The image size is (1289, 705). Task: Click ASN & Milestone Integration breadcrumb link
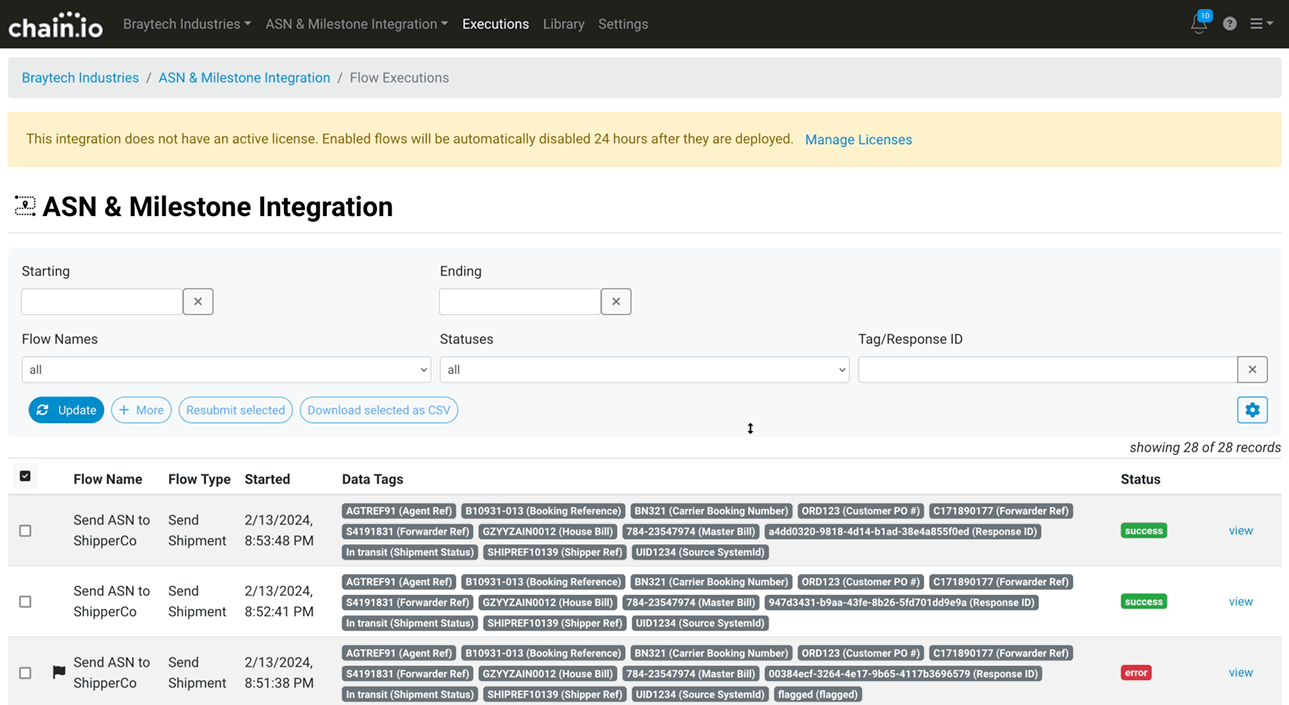tap(244, 78)
